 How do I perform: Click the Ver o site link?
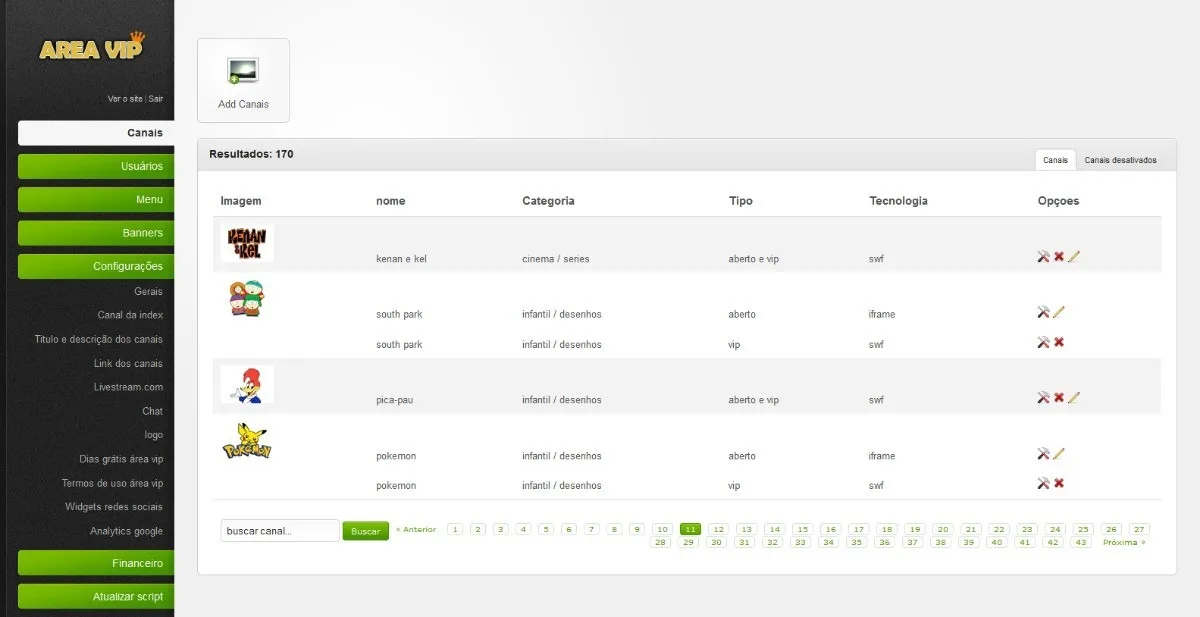125,99
